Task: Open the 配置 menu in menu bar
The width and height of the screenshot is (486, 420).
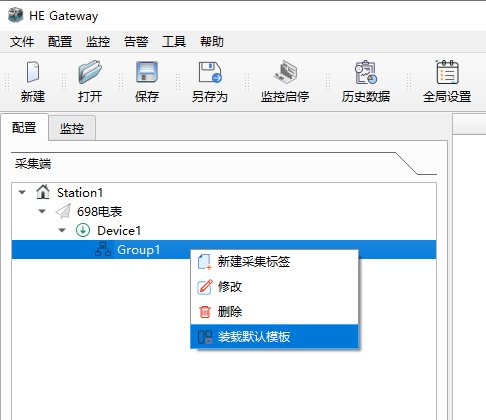Action: 60,42
